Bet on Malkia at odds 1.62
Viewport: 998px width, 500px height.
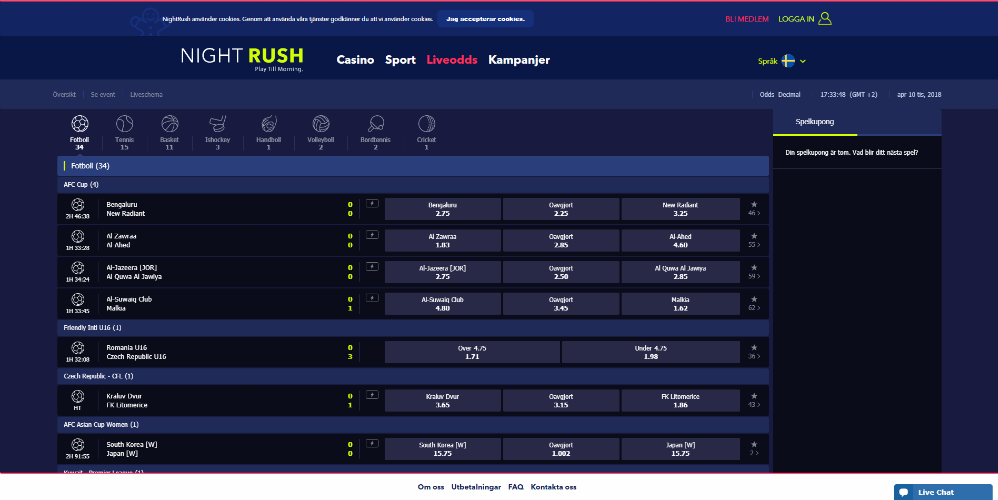[680, 303]
